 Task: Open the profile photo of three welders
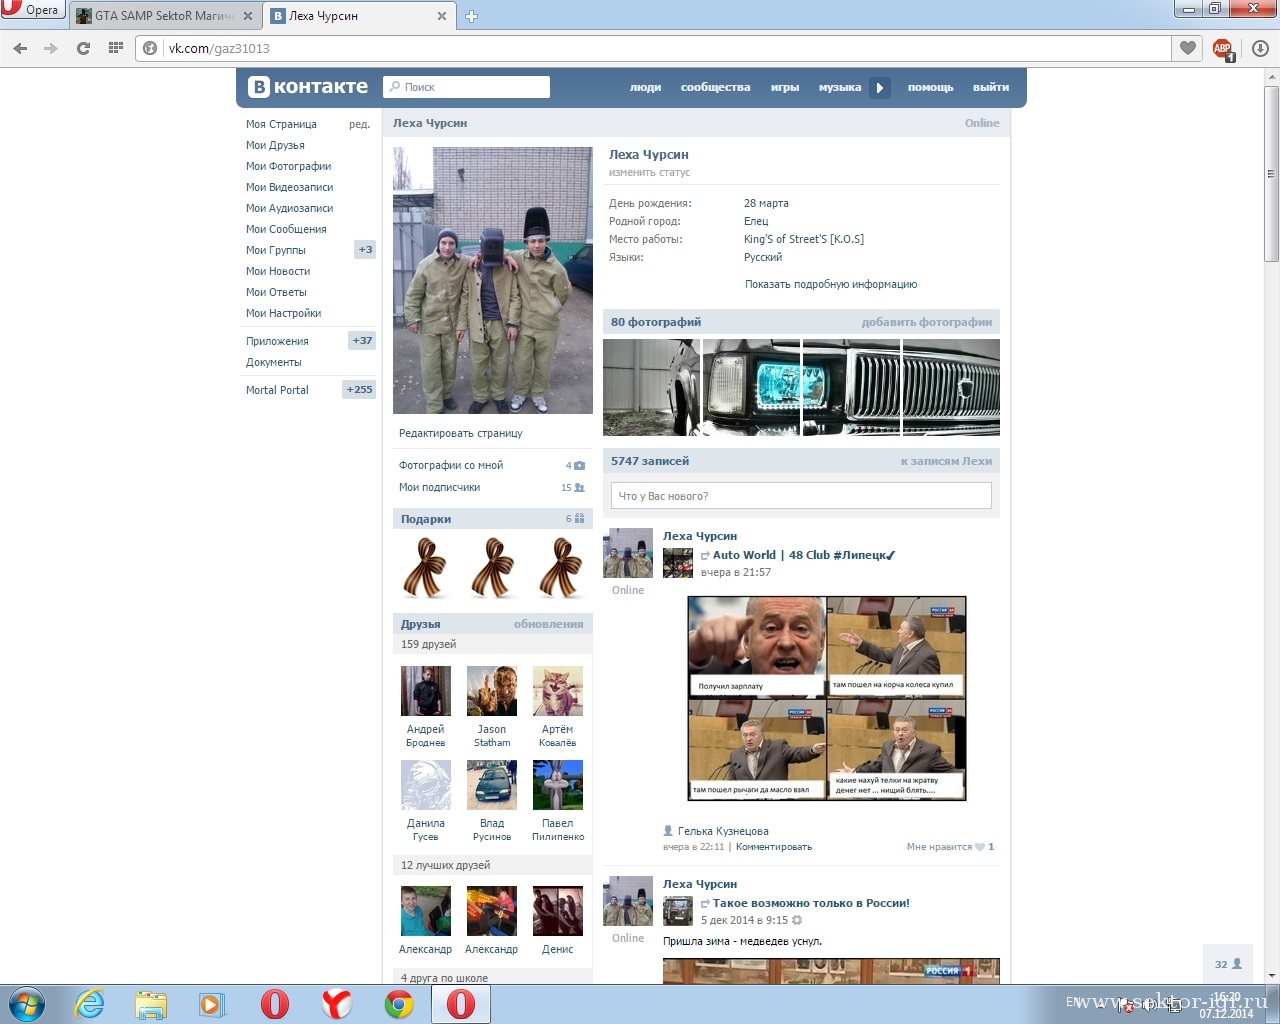coord(492,280)
